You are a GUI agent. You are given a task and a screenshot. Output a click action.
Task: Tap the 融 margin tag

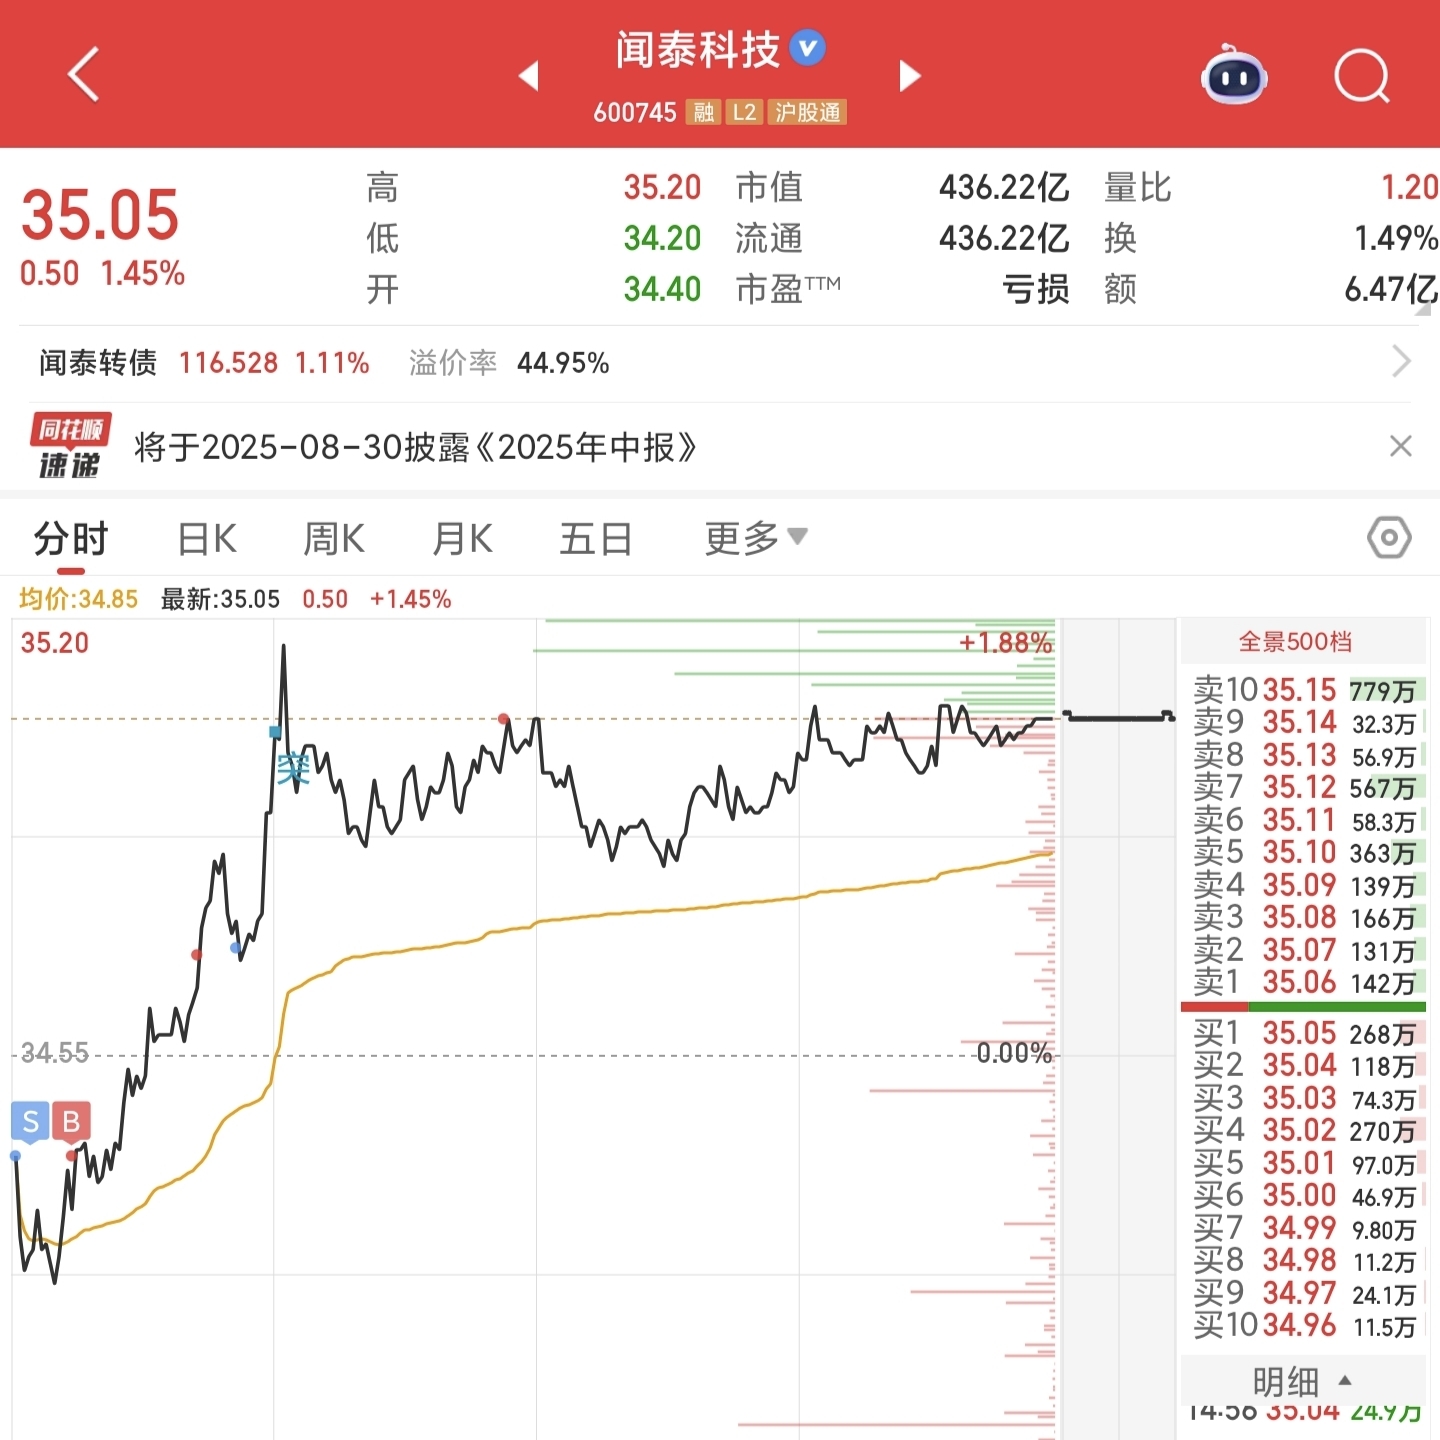704,112
